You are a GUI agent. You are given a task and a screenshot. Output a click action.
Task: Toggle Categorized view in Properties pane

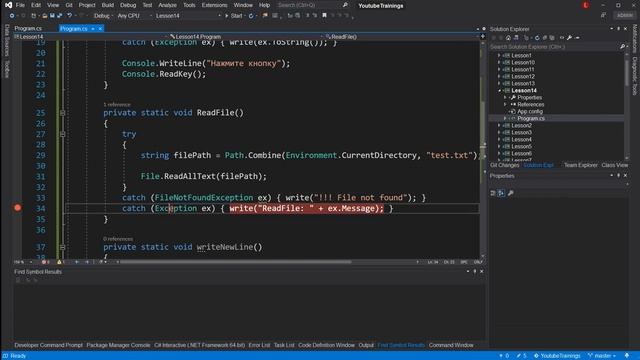click(x=493, y=193)
